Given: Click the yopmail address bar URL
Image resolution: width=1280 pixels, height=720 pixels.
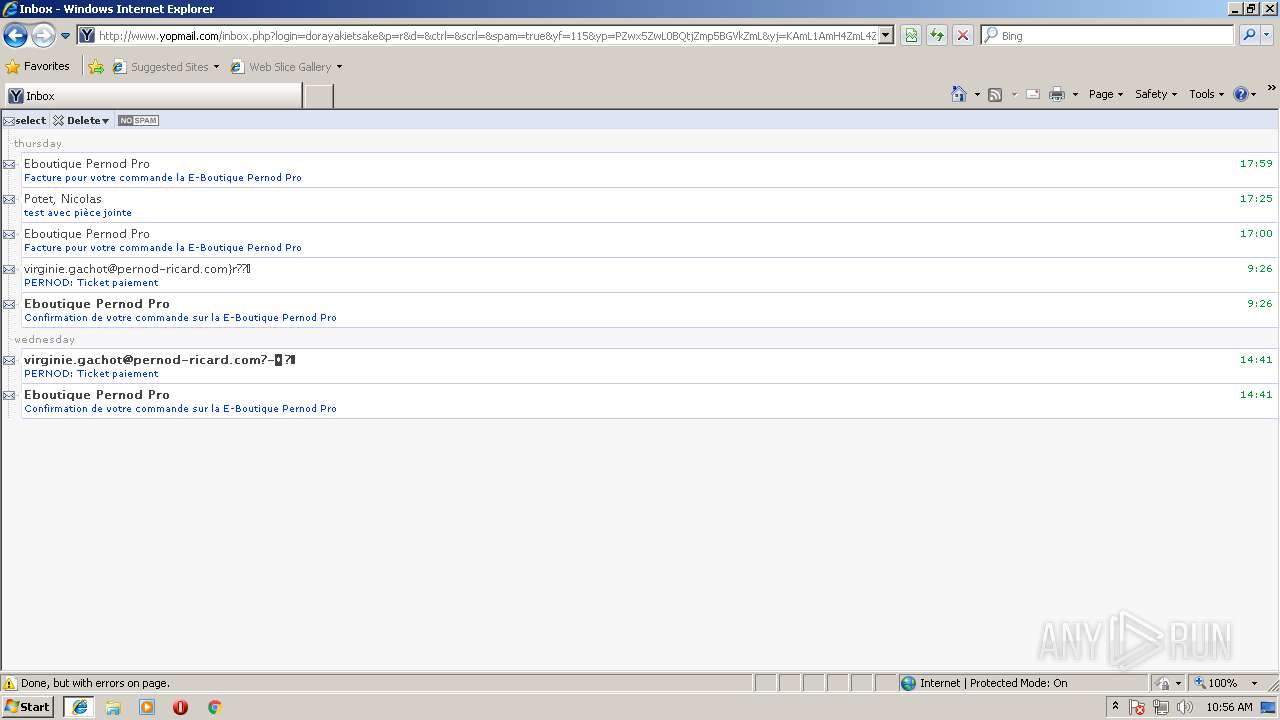Looking at the screenshot, I should pos(487,36).
